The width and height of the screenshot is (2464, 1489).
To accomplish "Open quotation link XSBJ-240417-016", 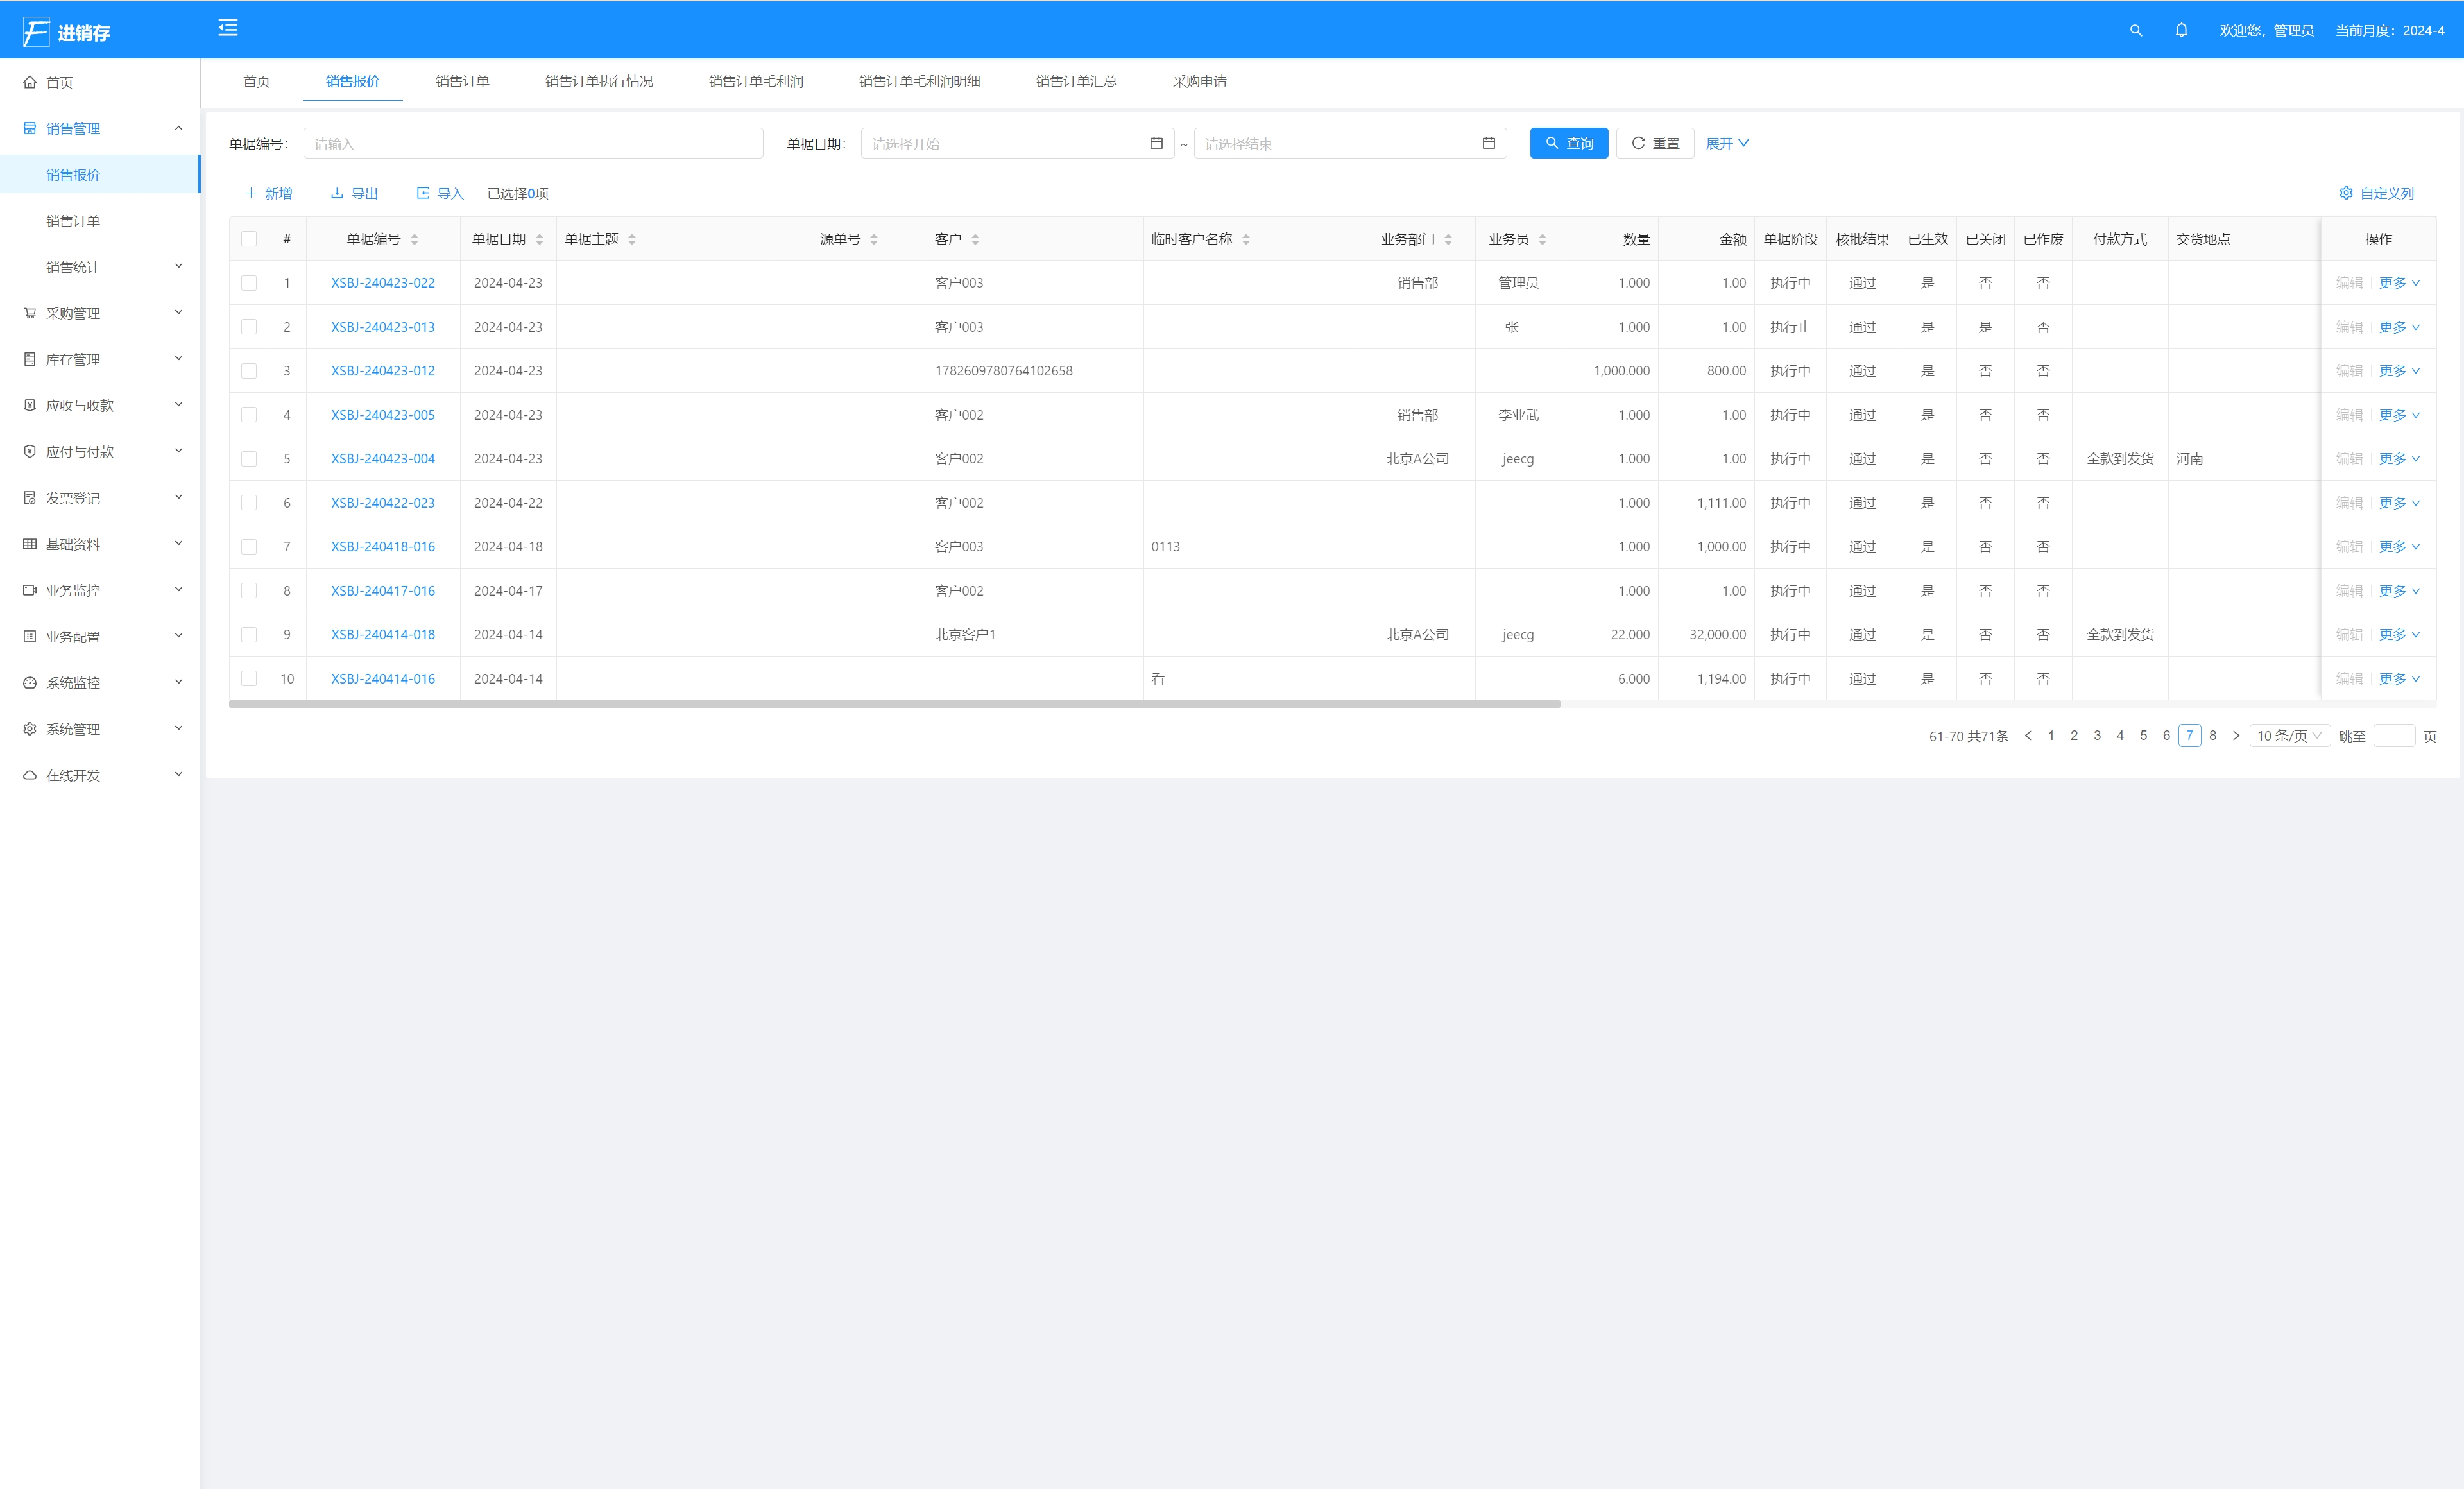I will pos(383,591).
